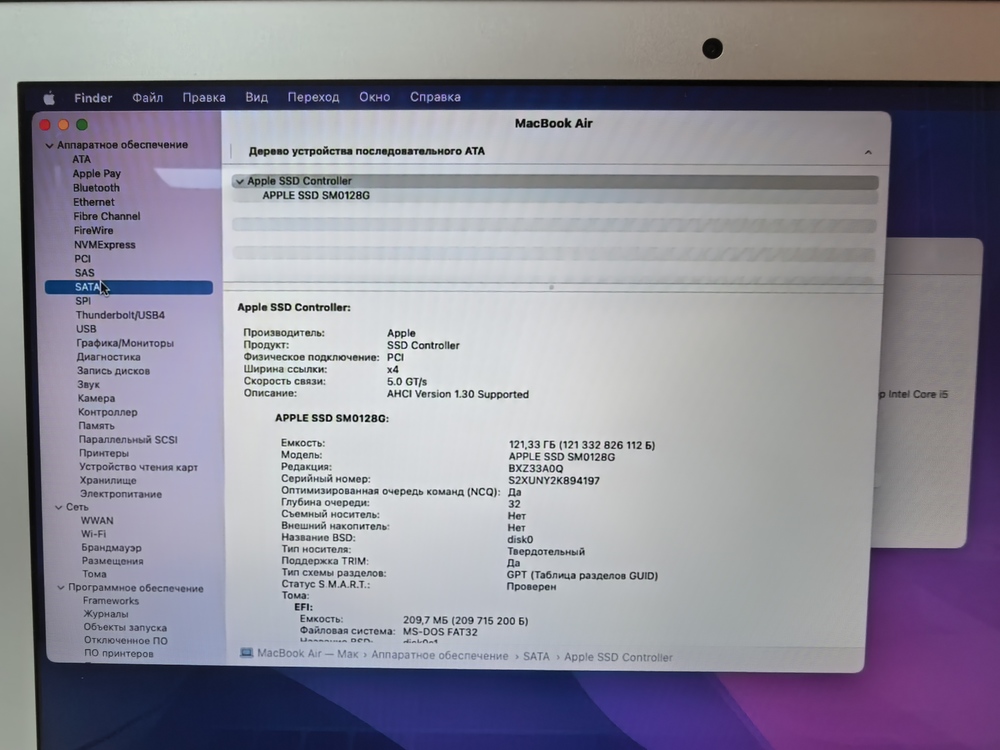This screenshot has height=750, width=1000.
Task: Select Wi-Fi under Сеть
Action: (x=93, y=534)
